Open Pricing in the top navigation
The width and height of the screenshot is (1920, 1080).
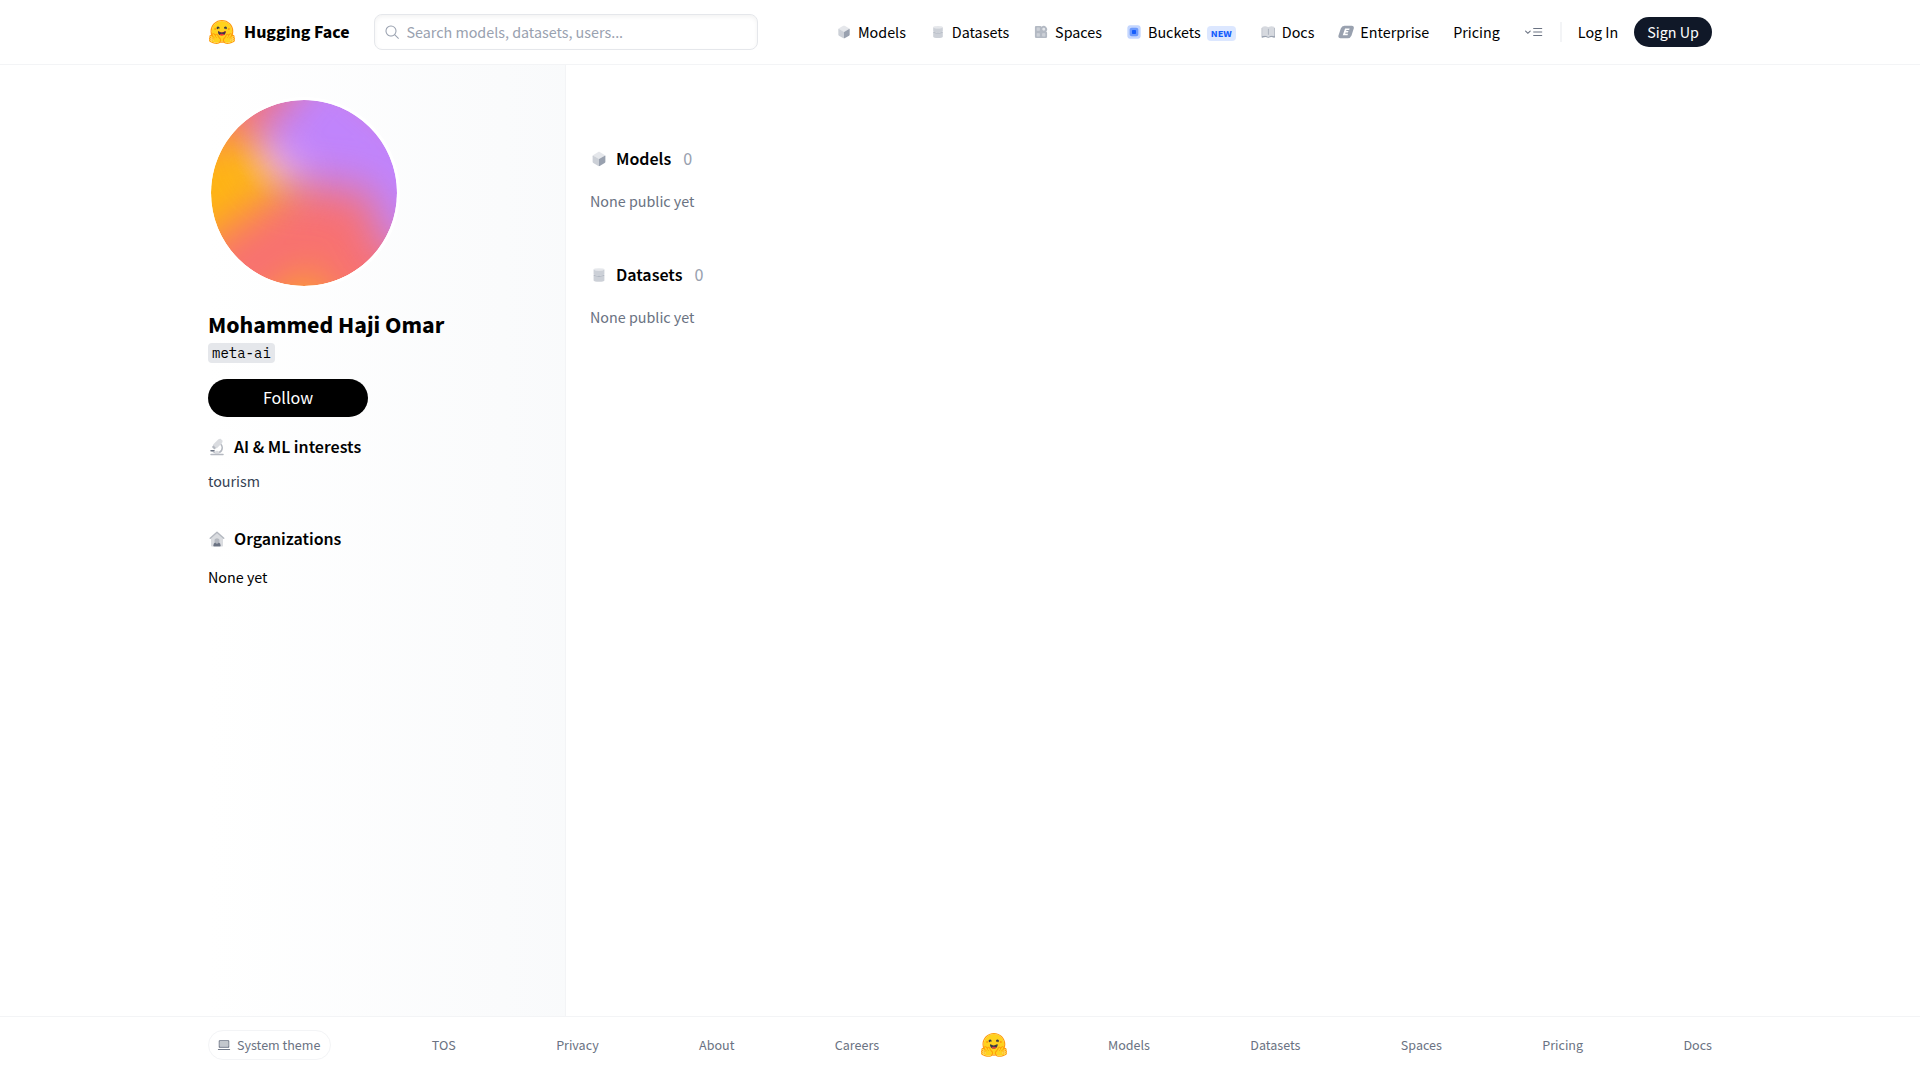[1476, 33]
